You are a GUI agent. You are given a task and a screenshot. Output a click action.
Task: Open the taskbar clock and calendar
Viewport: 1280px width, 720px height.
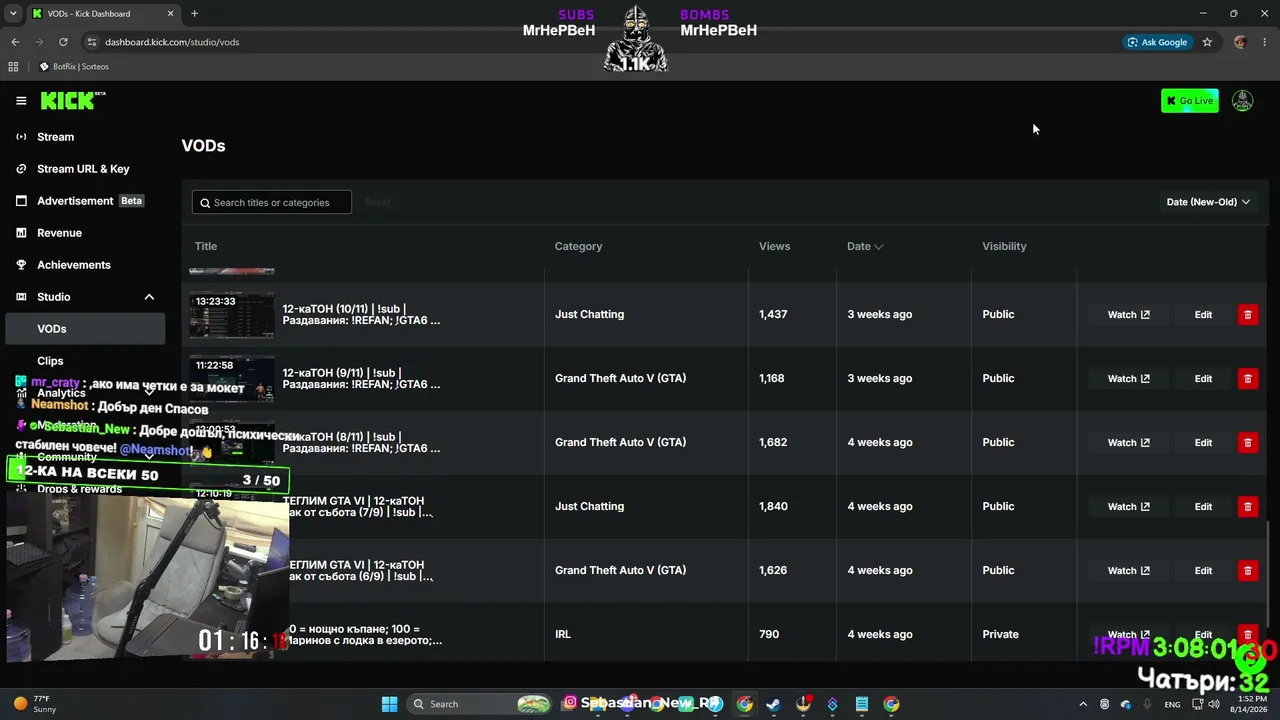point(1248,704)
